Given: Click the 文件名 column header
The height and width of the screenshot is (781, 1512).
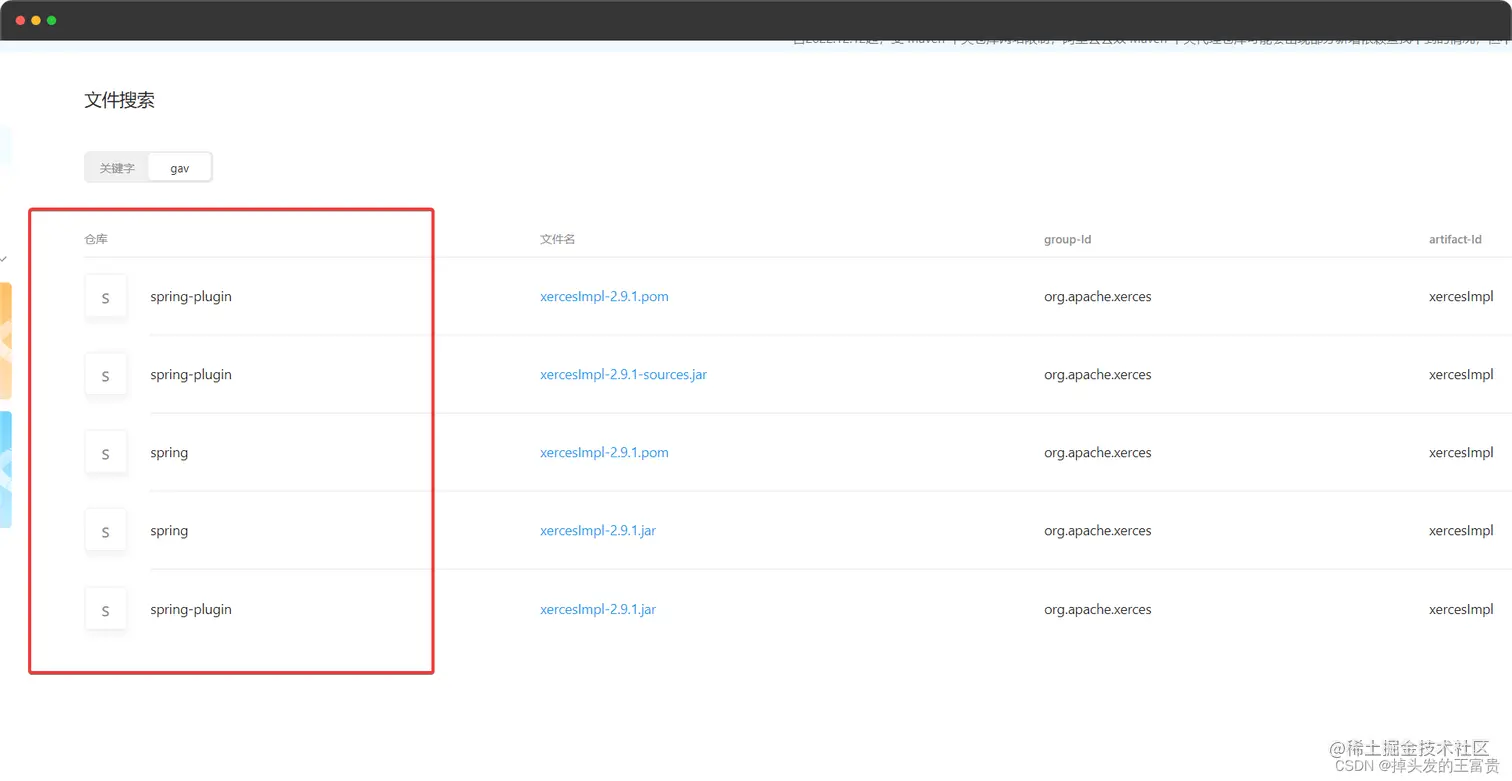Looking at the screenshot, I should [x=557, y=240].
